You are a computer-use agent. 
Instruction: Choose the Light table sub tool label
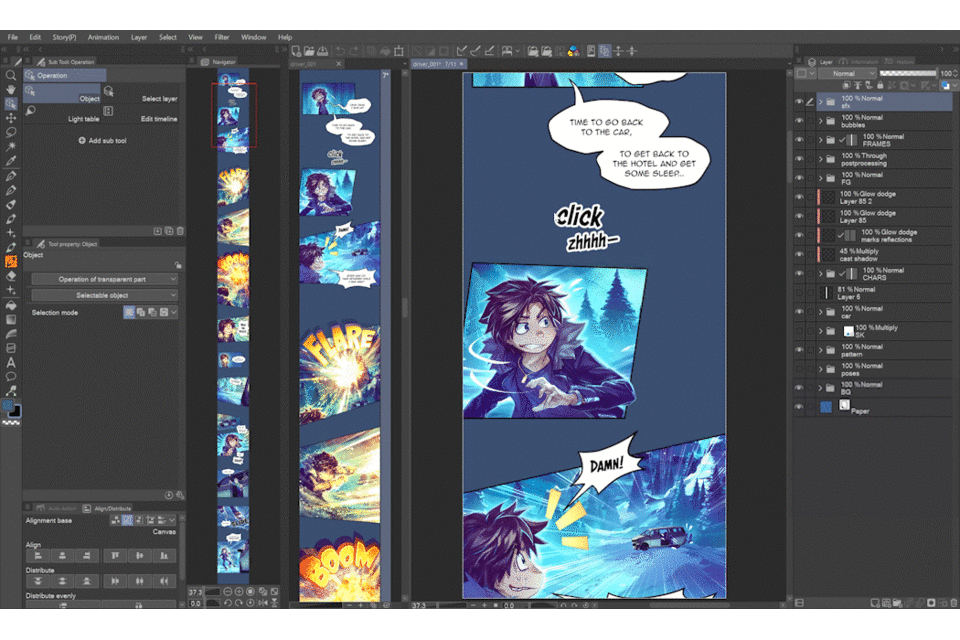(83, 119)
